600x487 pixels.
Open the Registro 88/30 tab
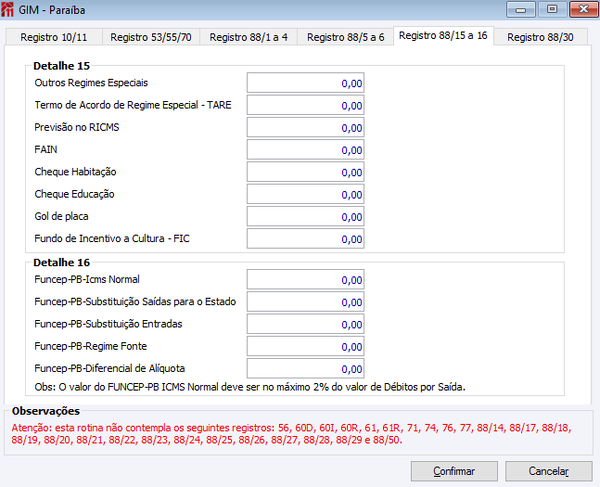tap(540, 37)
